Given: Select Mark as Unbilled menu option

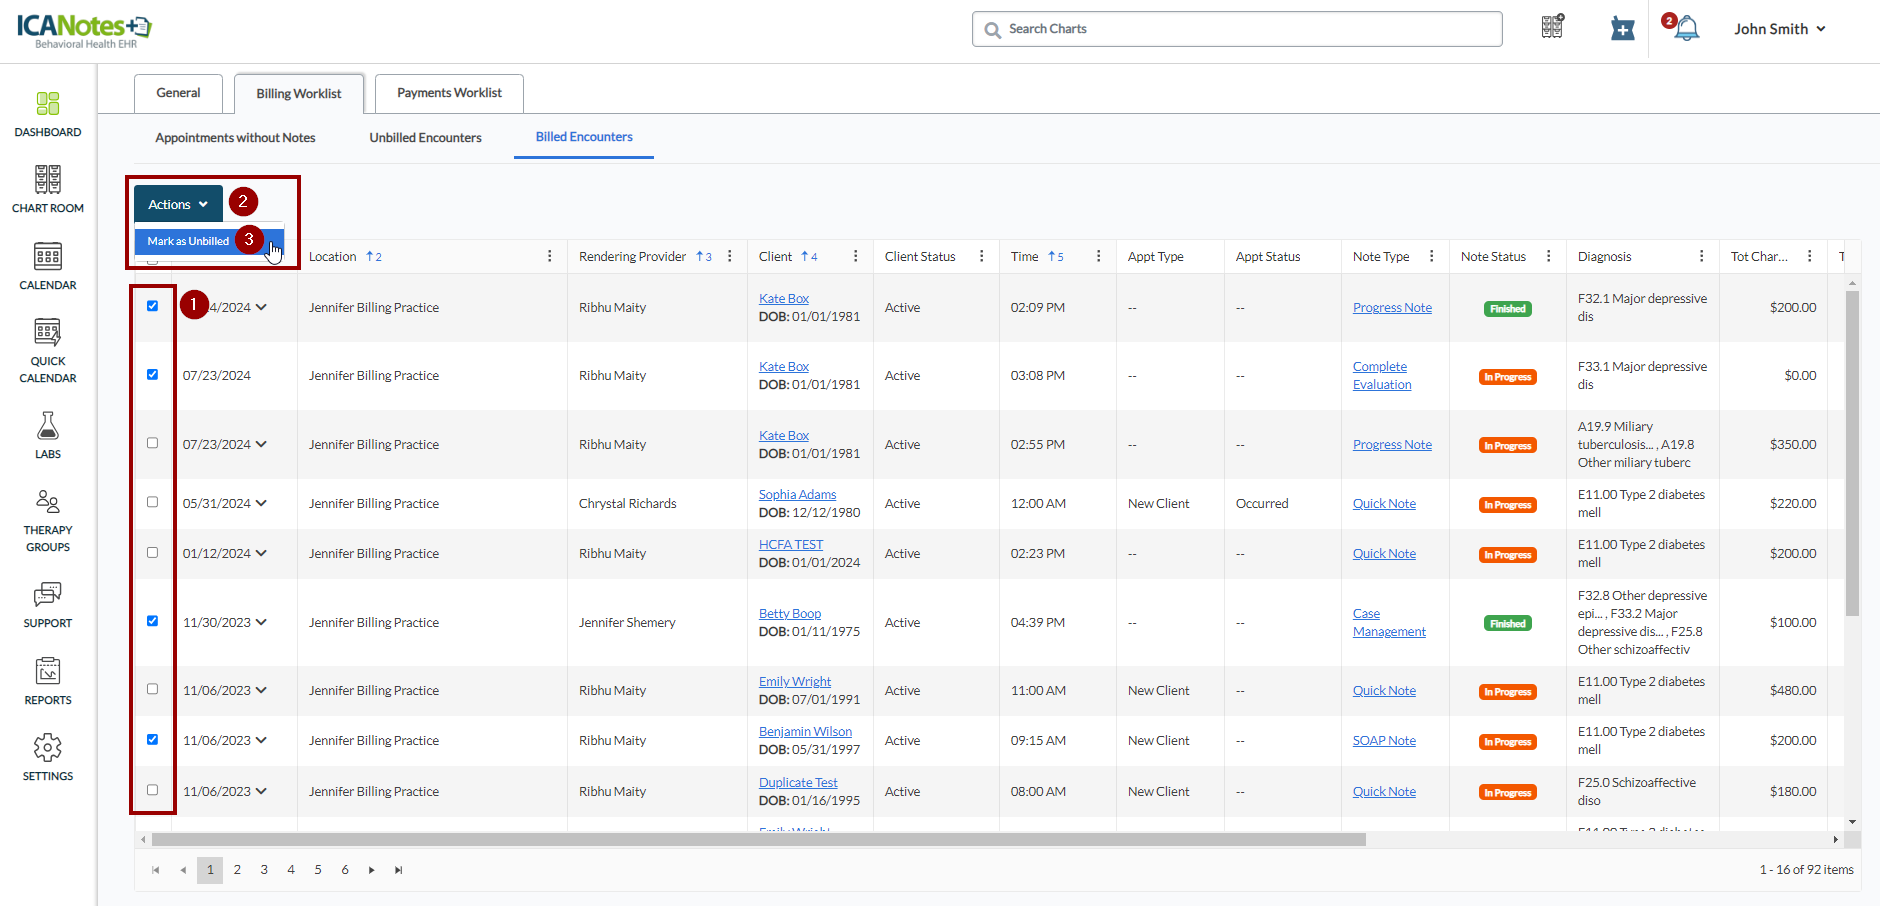Looking at the screenshot, I should (189, 241).
